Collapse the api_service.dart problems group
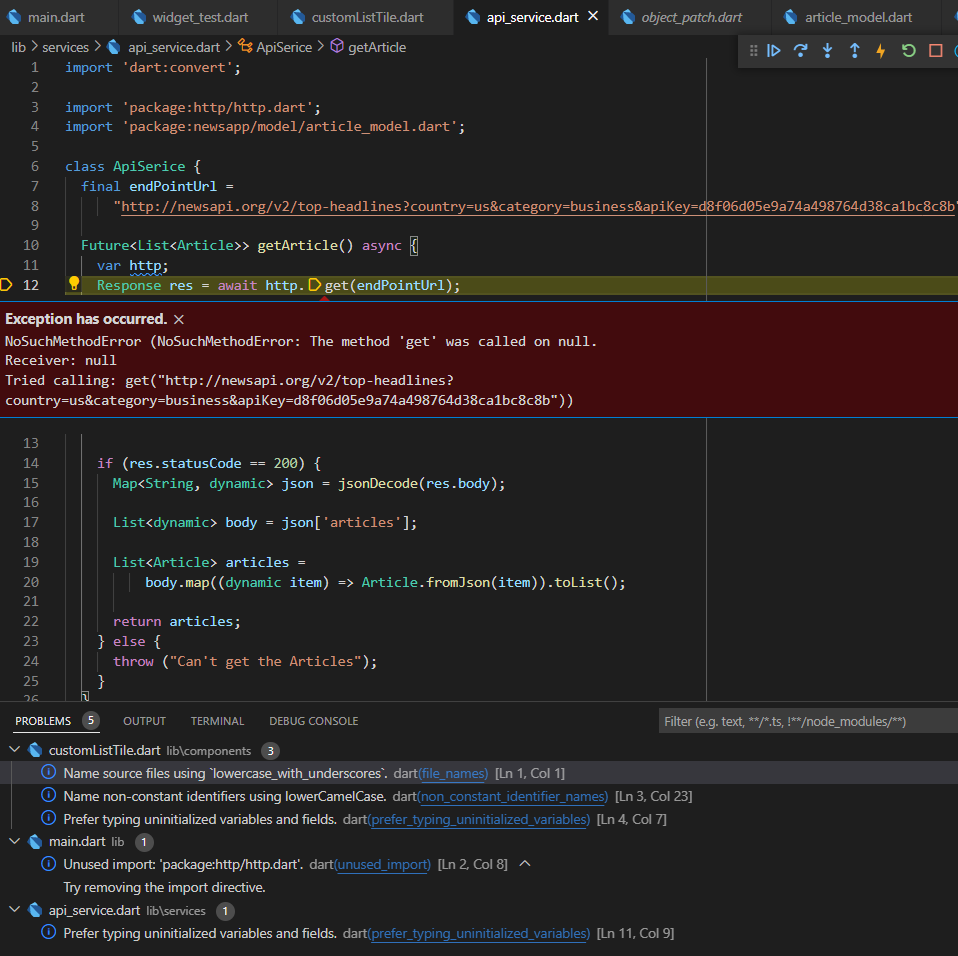Screen dimensions: 958x956 [15, 910]
